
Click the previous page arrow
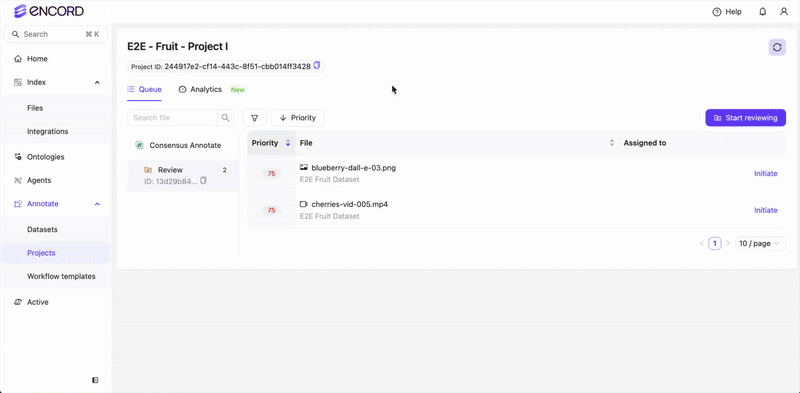click(x=702, y=243)
